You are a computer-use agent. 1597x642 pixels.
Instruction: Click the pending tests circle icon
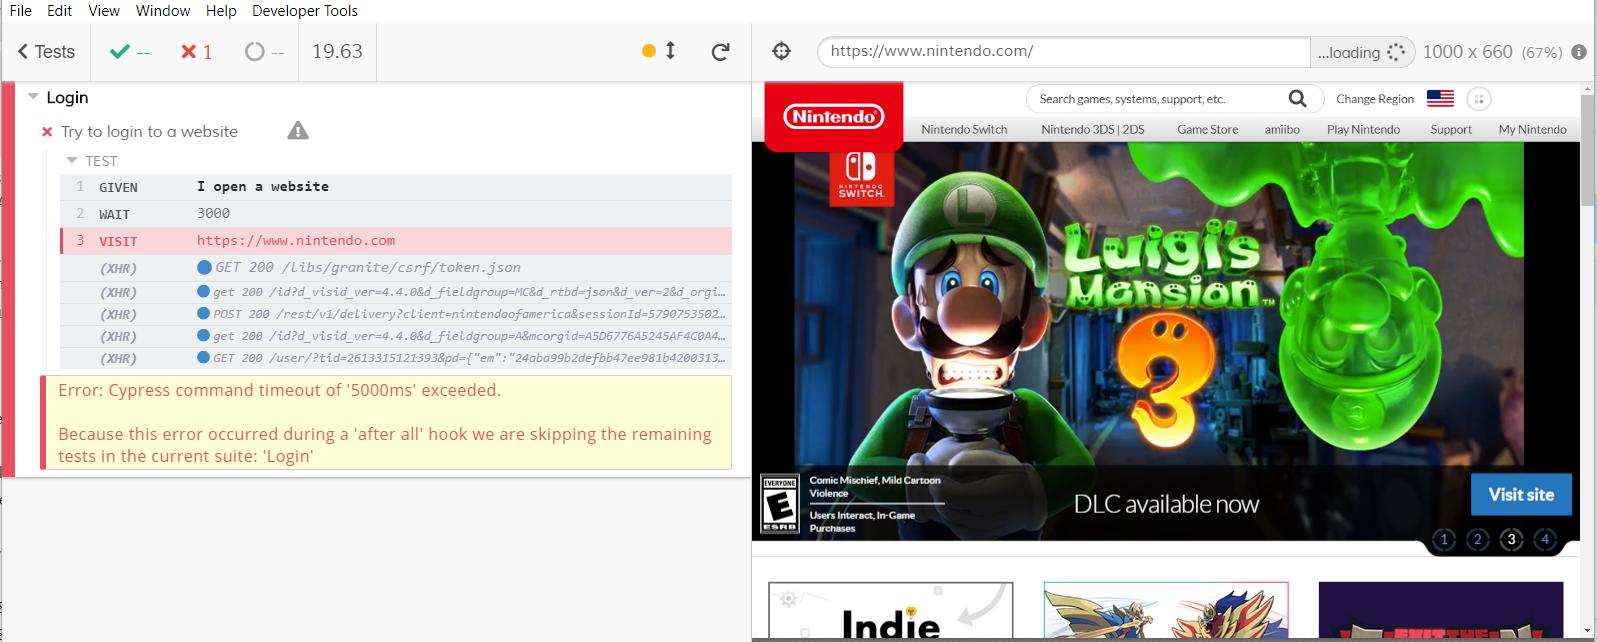pos(255,52)
